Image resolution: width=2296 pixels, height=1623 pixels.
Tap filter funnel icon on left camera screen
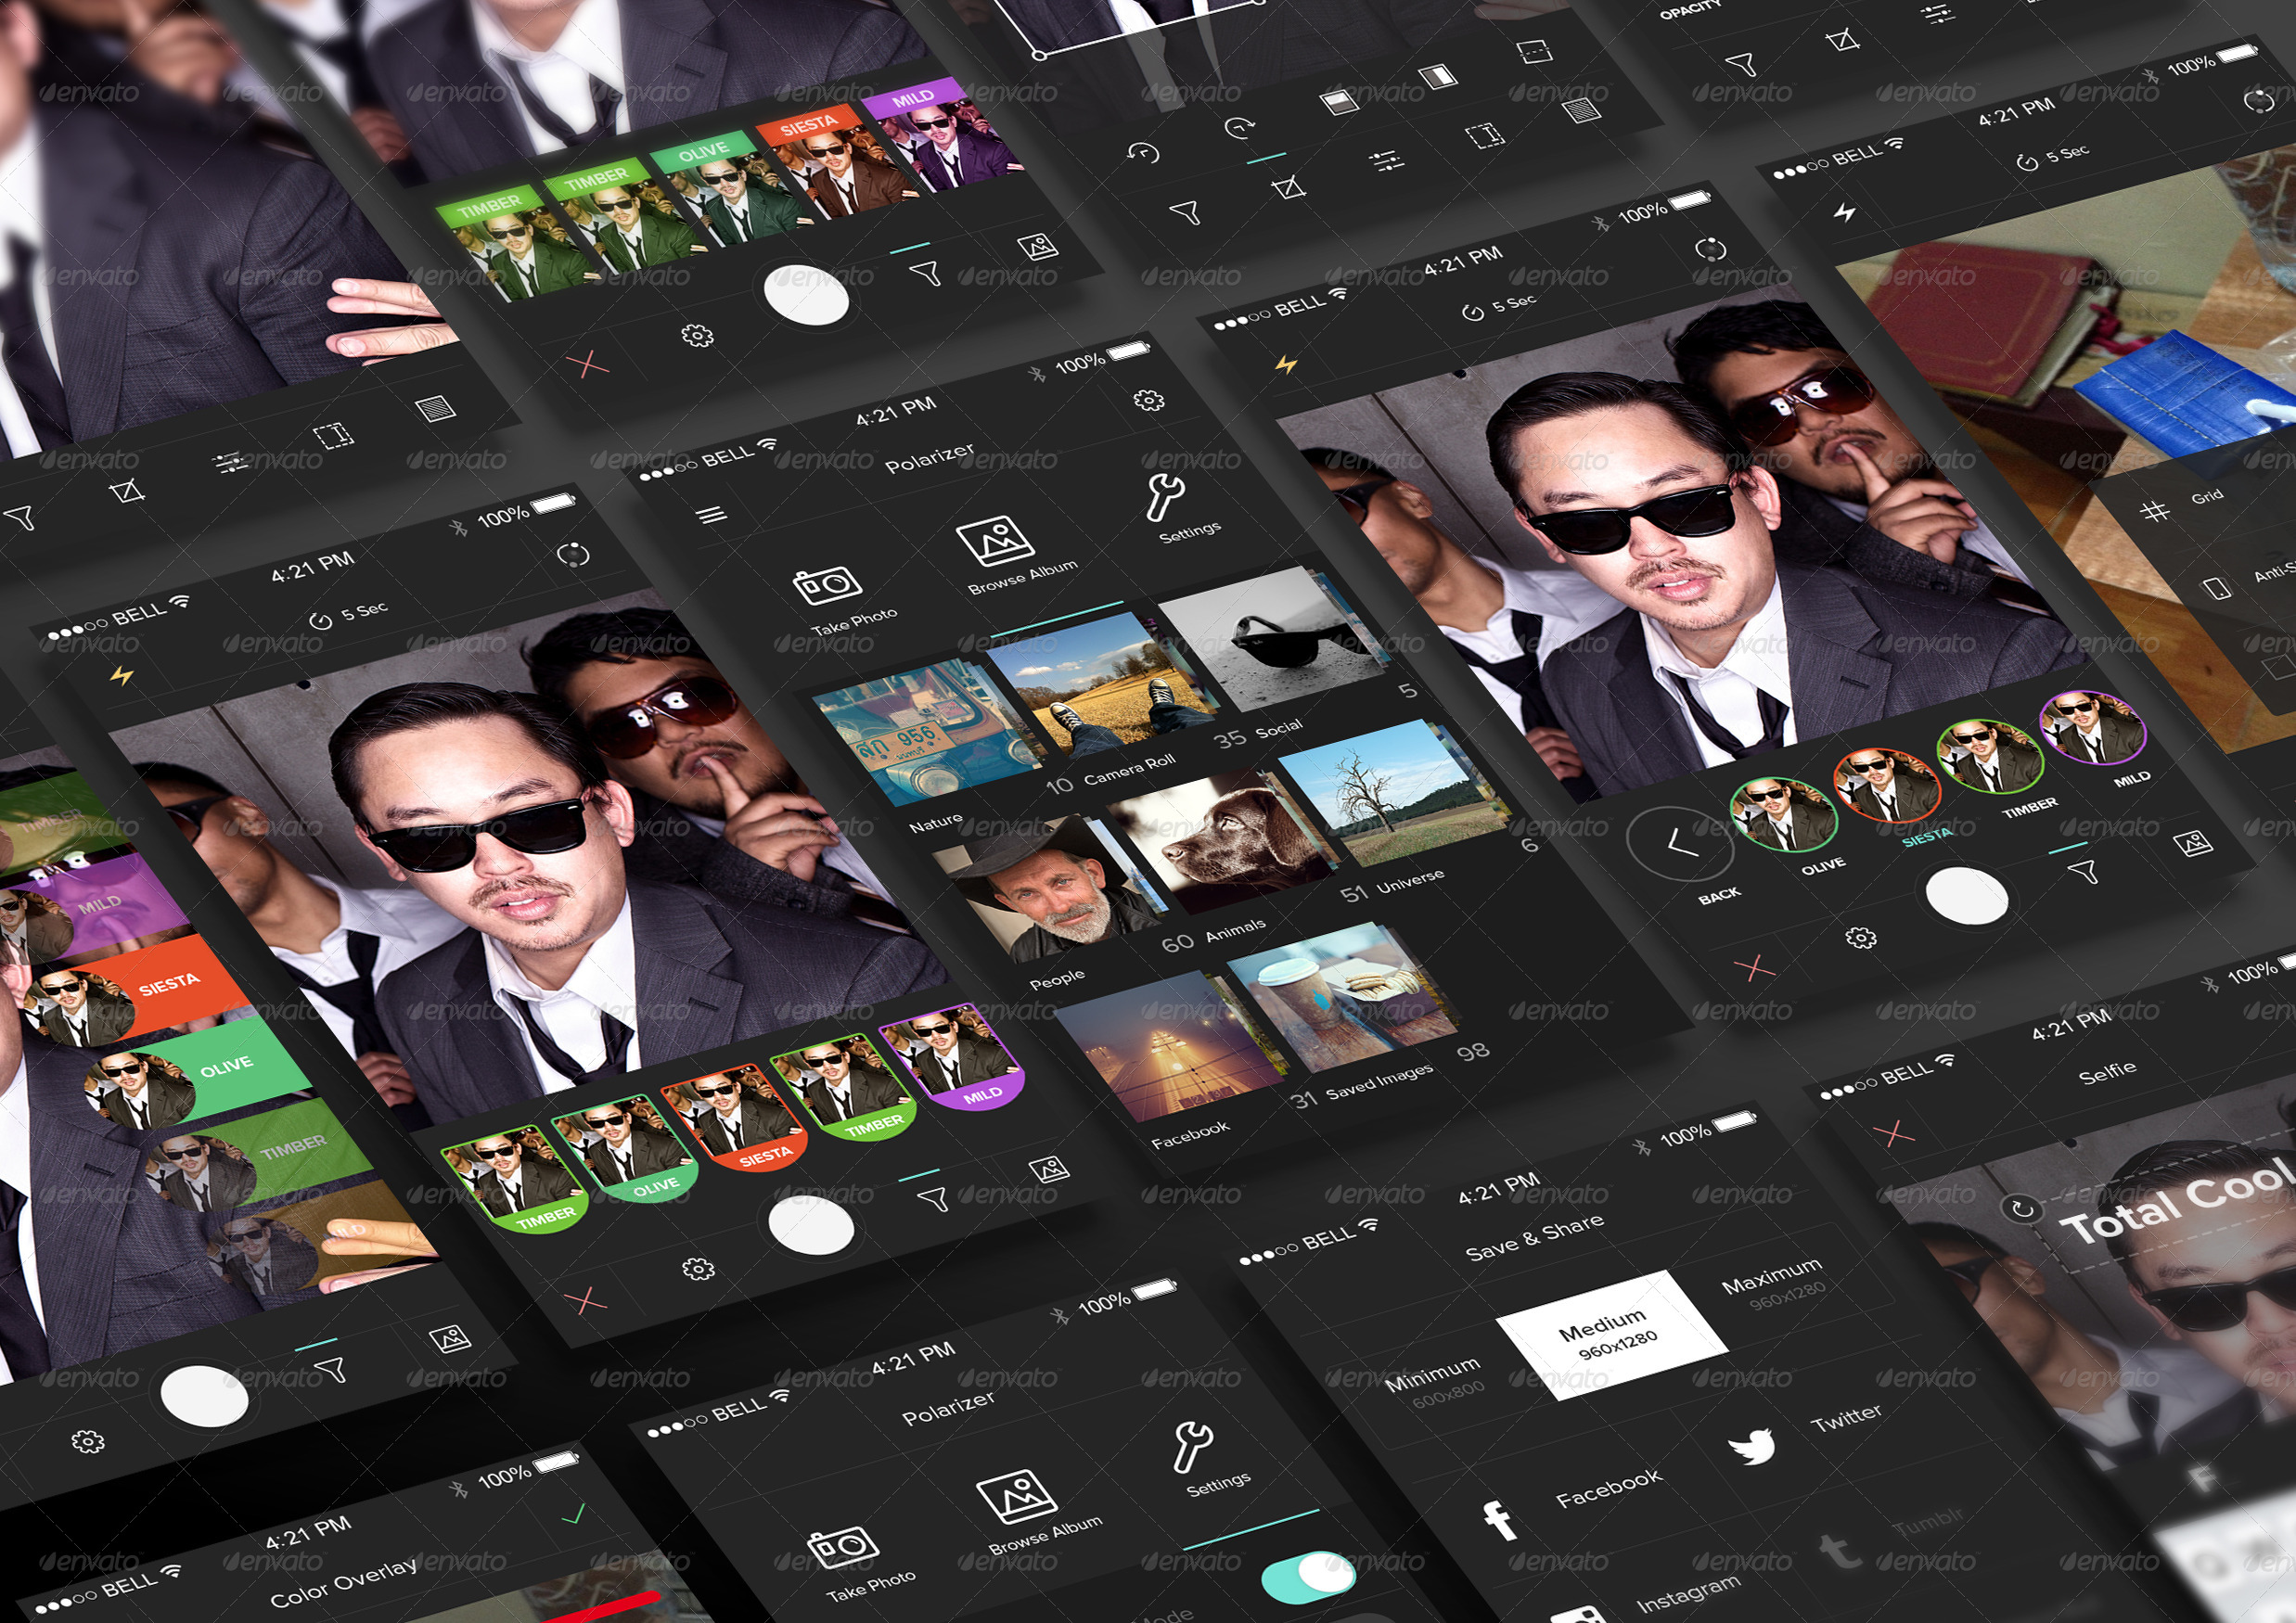pos(932,1199)
